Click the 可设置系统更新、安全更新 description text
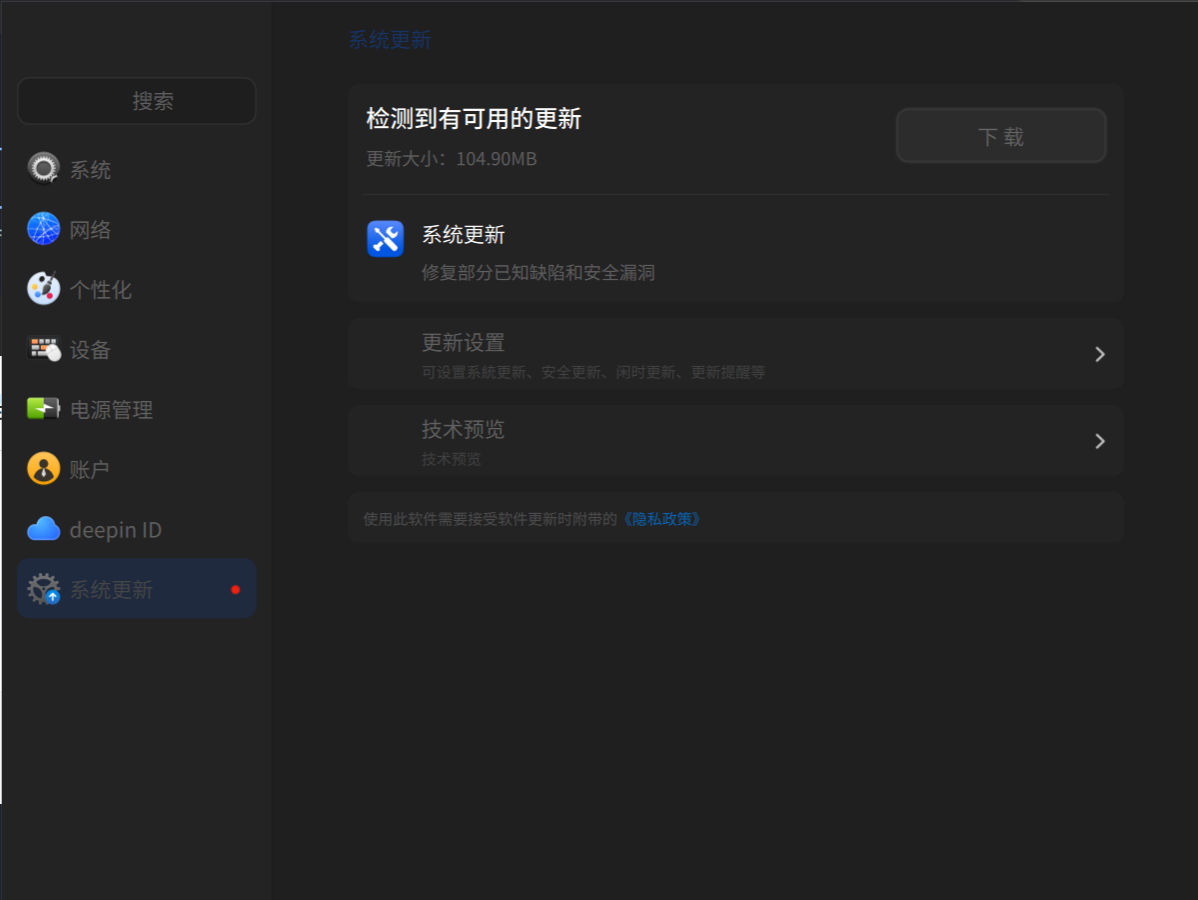Image resolution: width=1198 pixels, height=900 pixels. click(594, 372)
